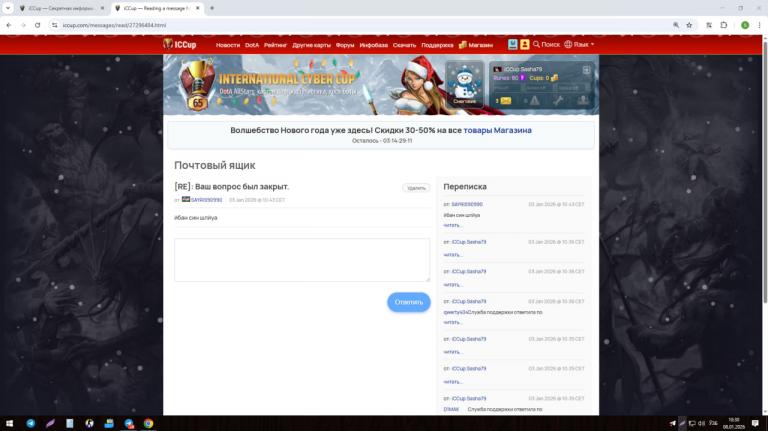768x431 pixels.
Task: Click the Удалить delete button
Action: click(416, 188)
